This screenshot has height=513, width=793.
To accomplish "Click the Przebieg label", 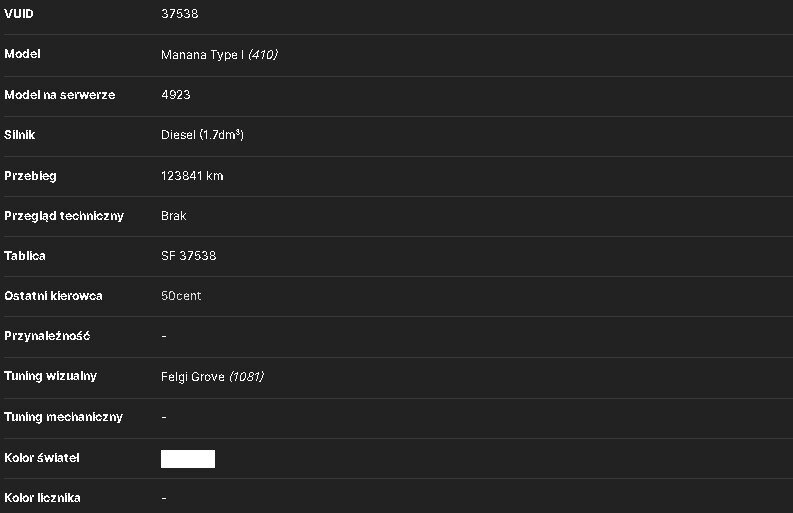I will (30, 176).
